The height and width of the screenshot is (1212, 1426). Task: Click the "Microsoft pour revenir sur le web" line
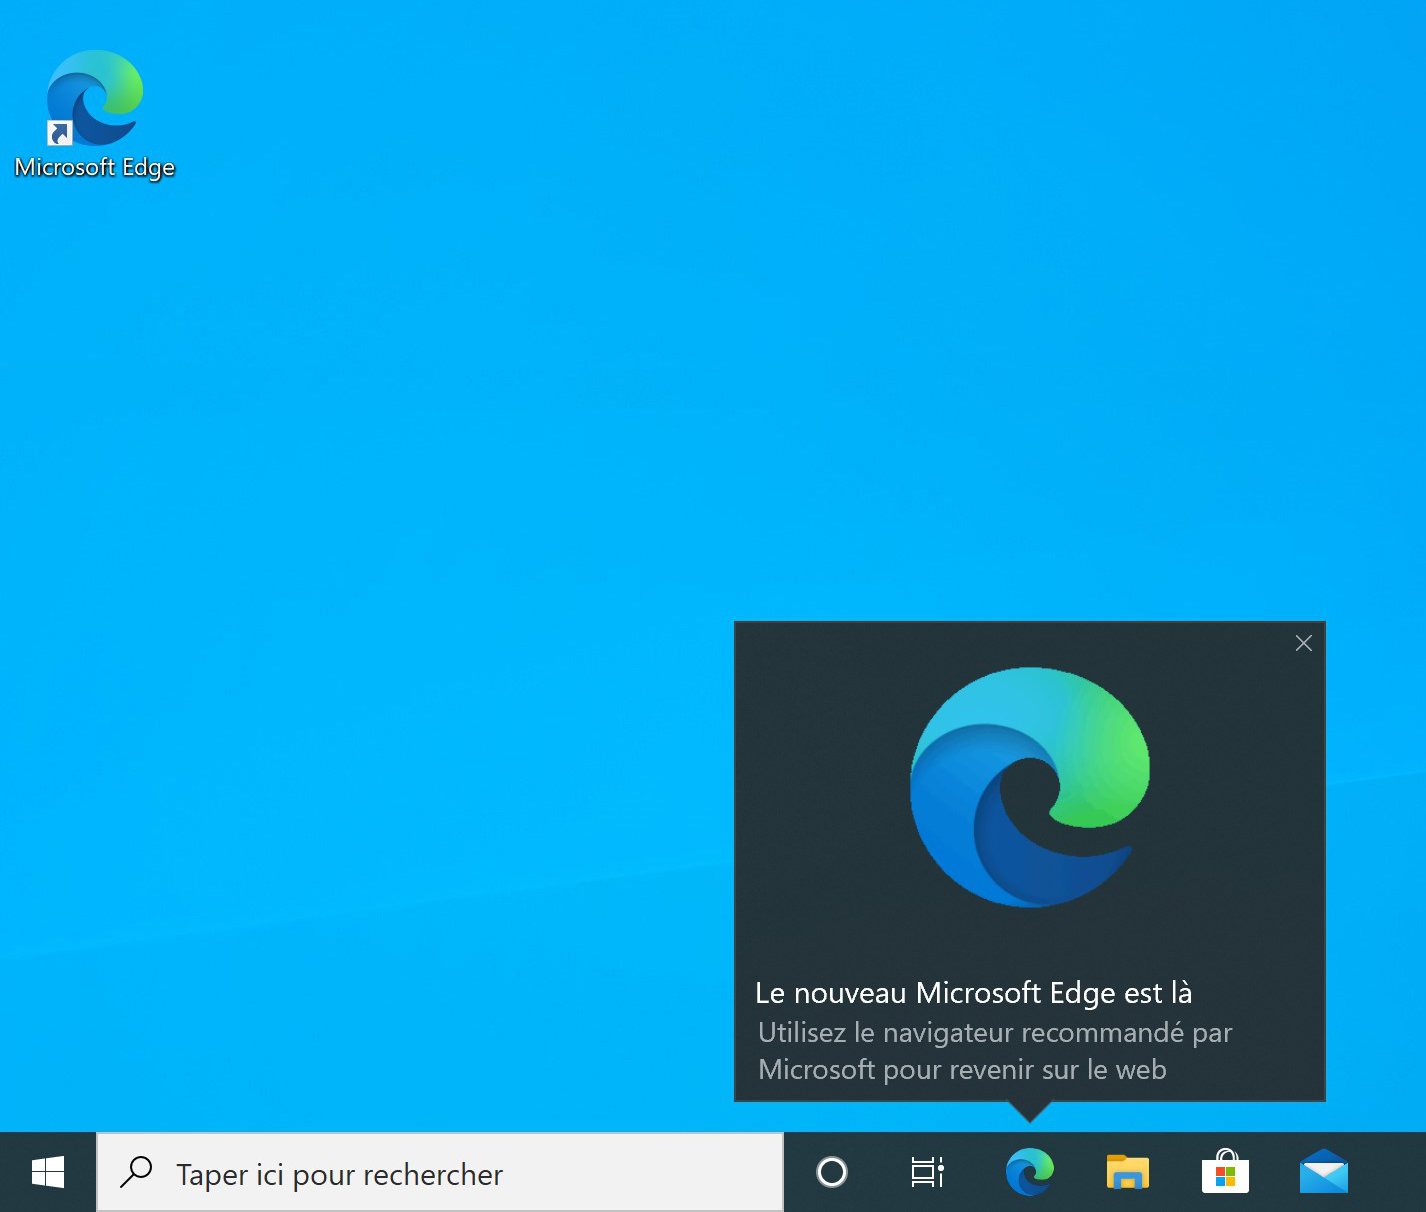tap(962, 1070)
